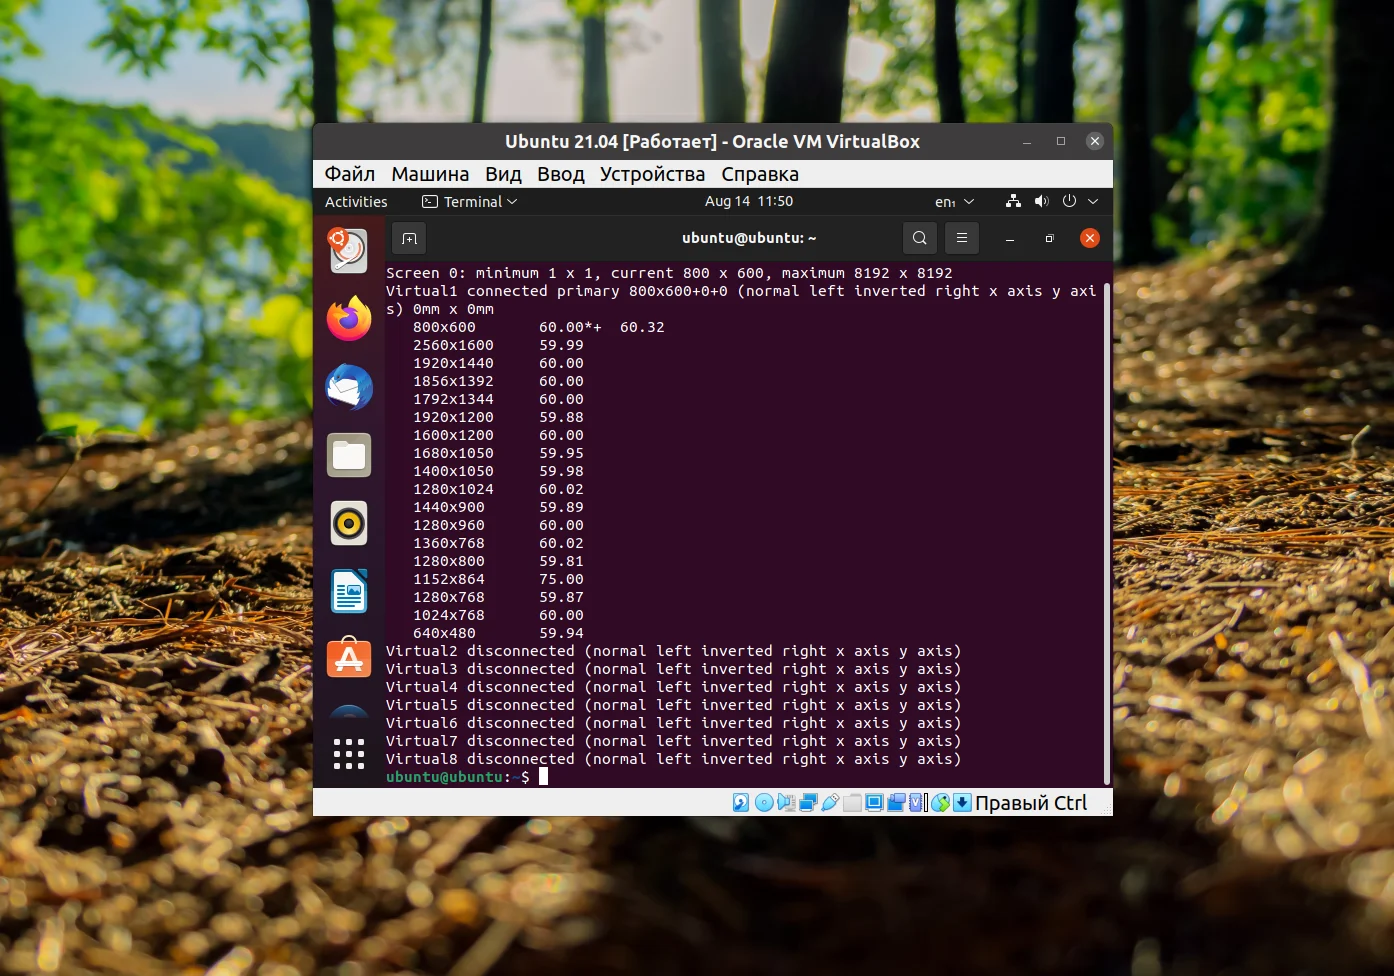Launch Rhythmbox from the dock
The image size is (1394, 976).
coord(349,523)
